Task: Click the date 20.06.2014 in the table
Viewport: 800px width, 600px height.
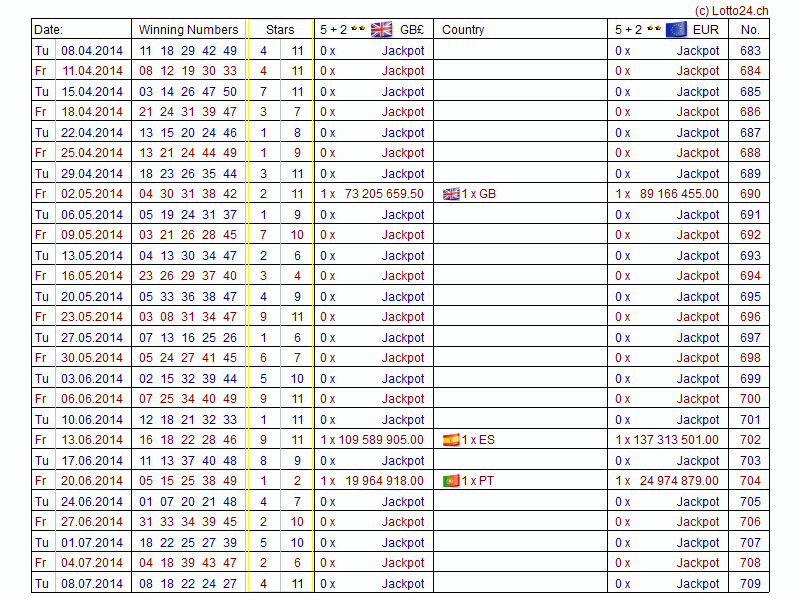Action: click(92, 481)
